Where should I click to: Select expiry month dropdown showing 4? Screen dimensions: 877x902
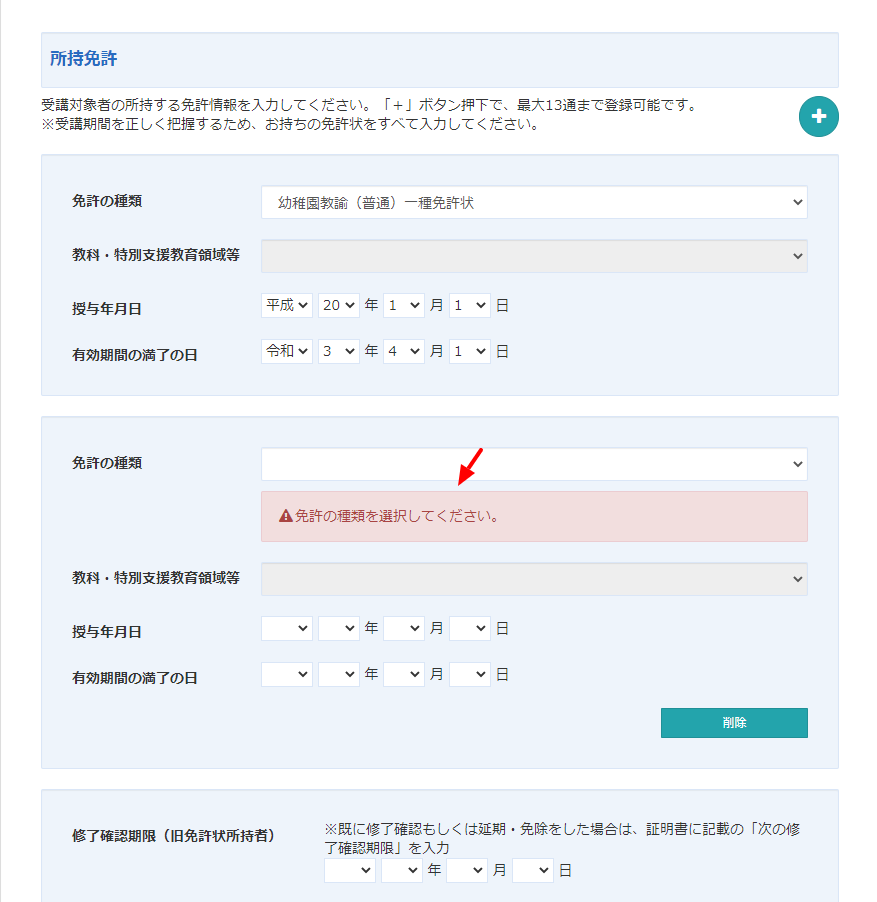click(403, 351)
